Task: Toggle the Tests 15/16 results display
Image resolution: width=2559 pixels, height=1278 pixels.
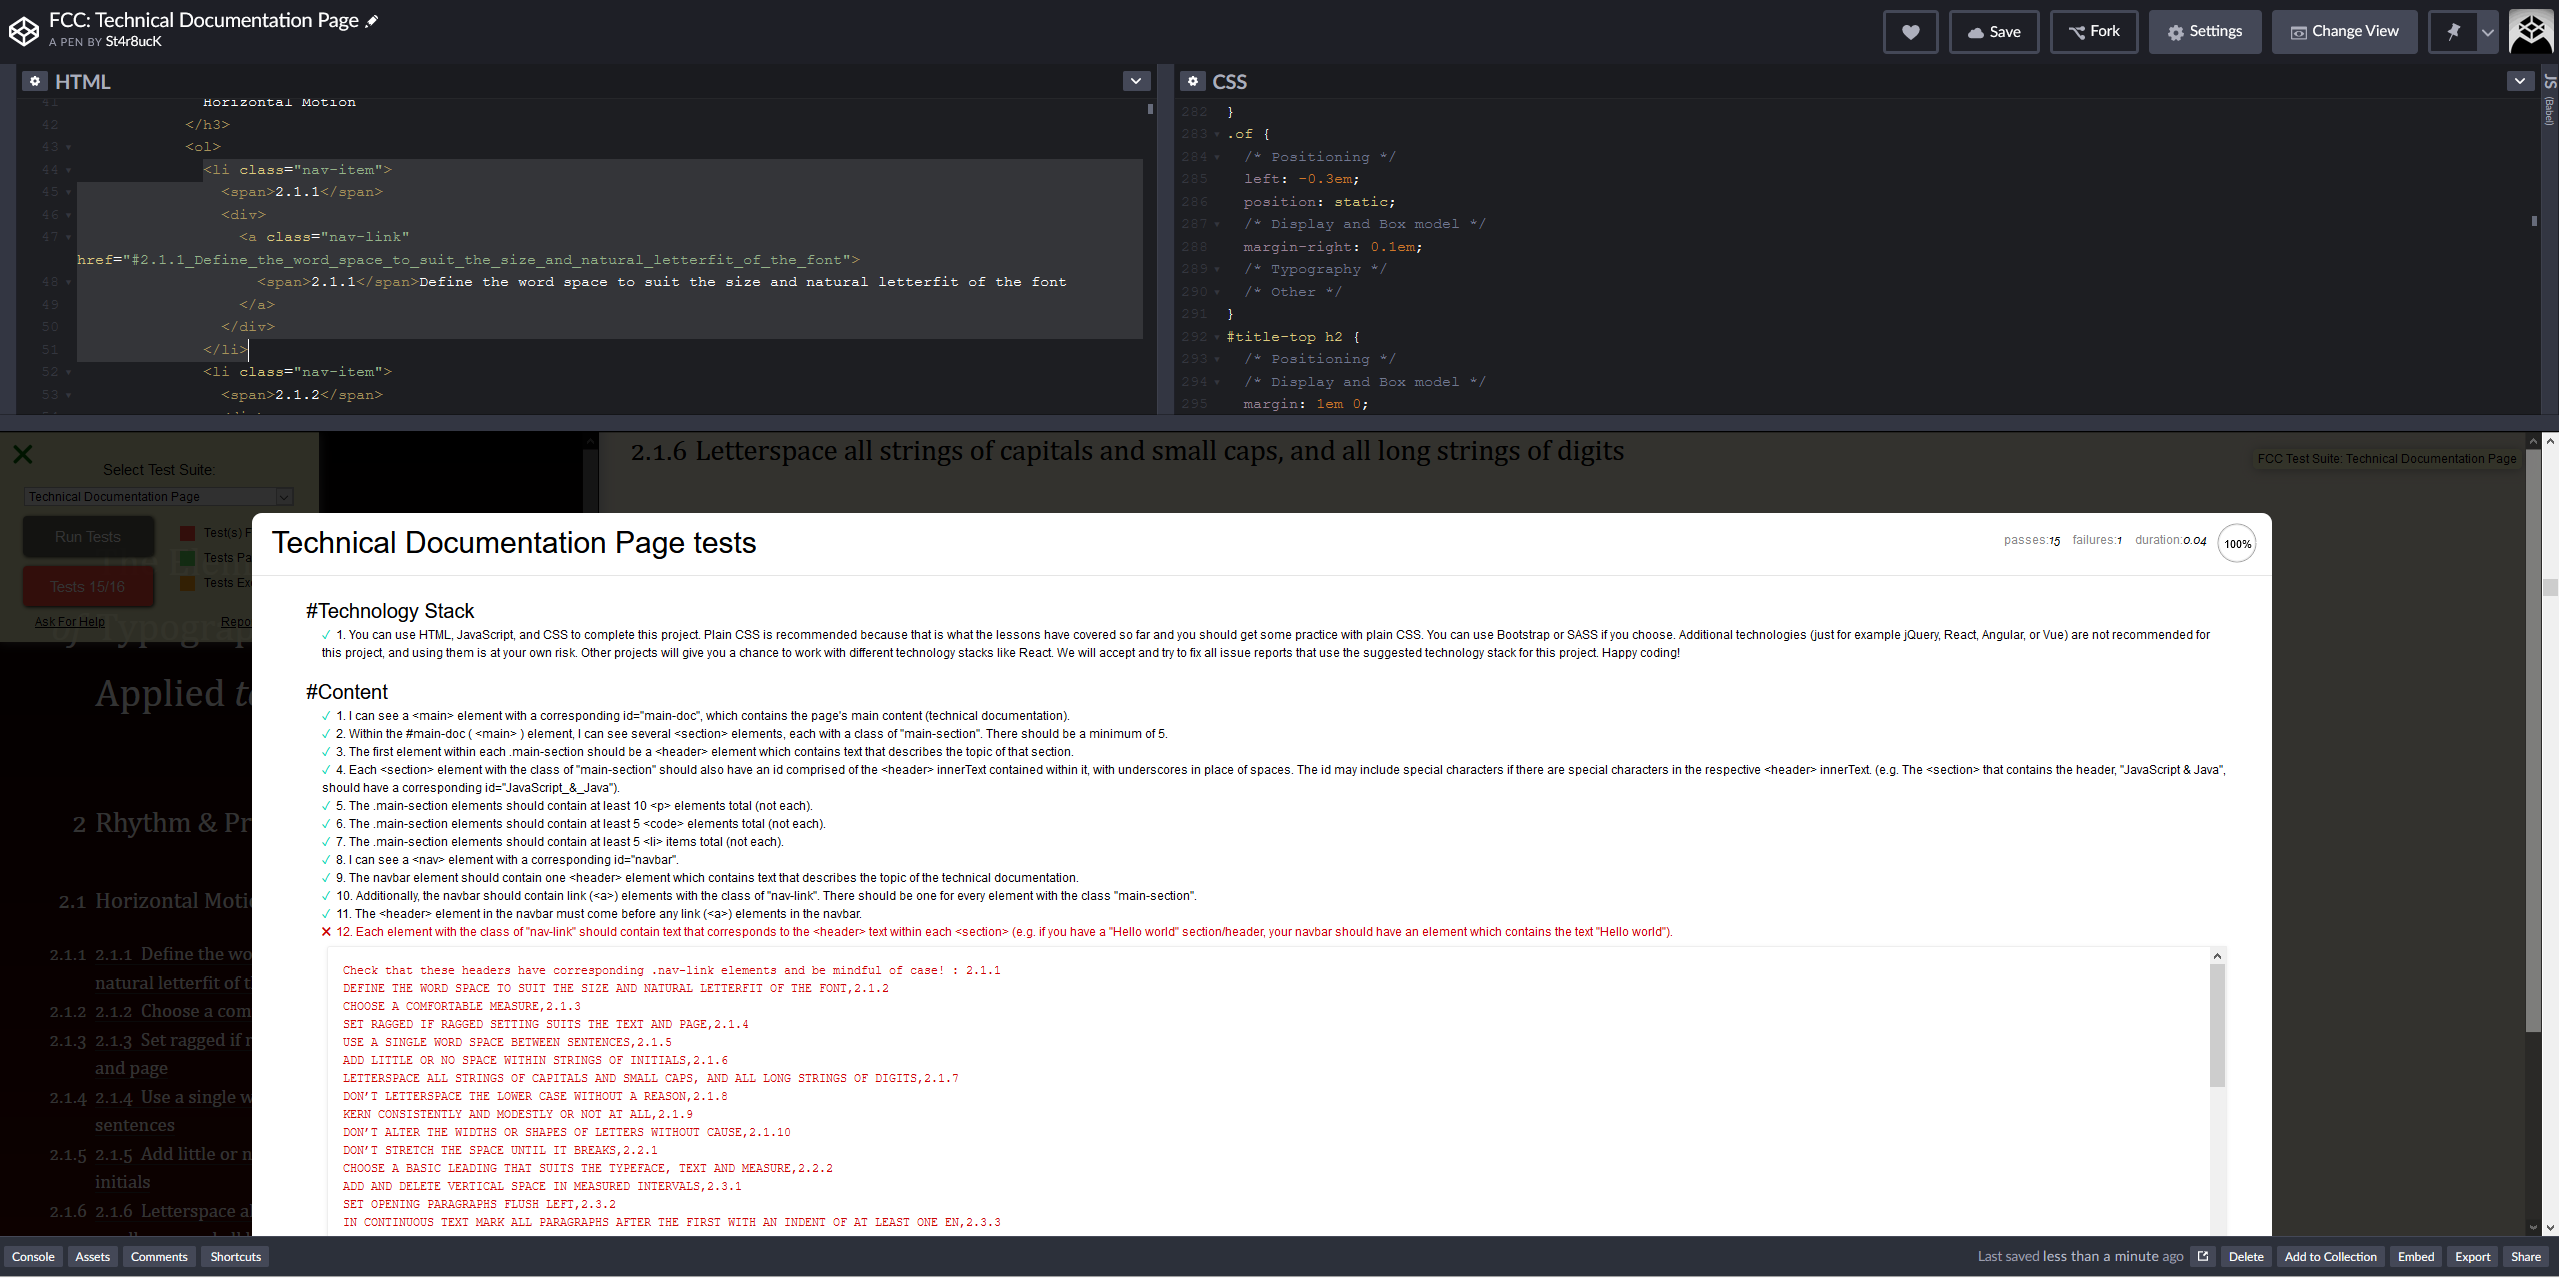Action: click(87, 585)
